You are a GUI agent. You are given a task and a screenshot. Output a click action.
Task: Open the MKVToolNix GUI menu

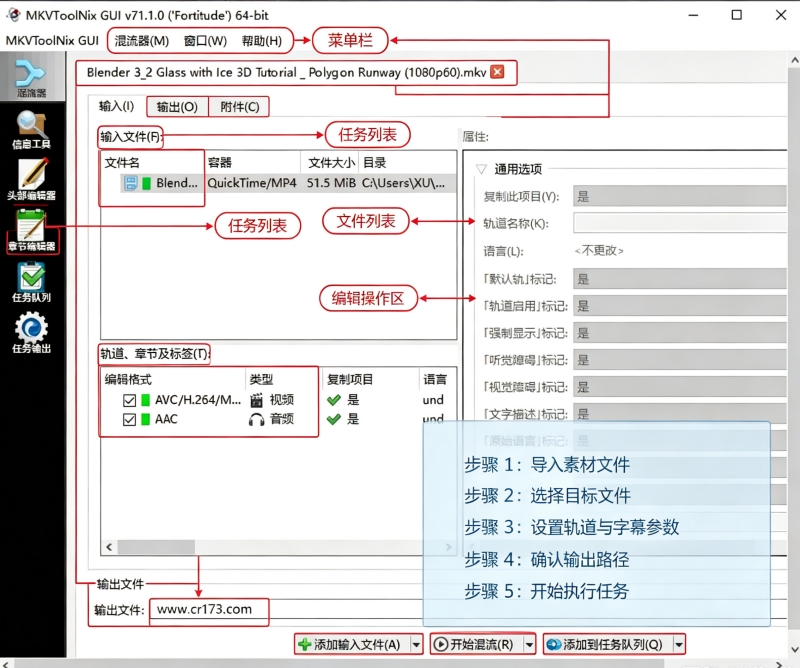52,41
